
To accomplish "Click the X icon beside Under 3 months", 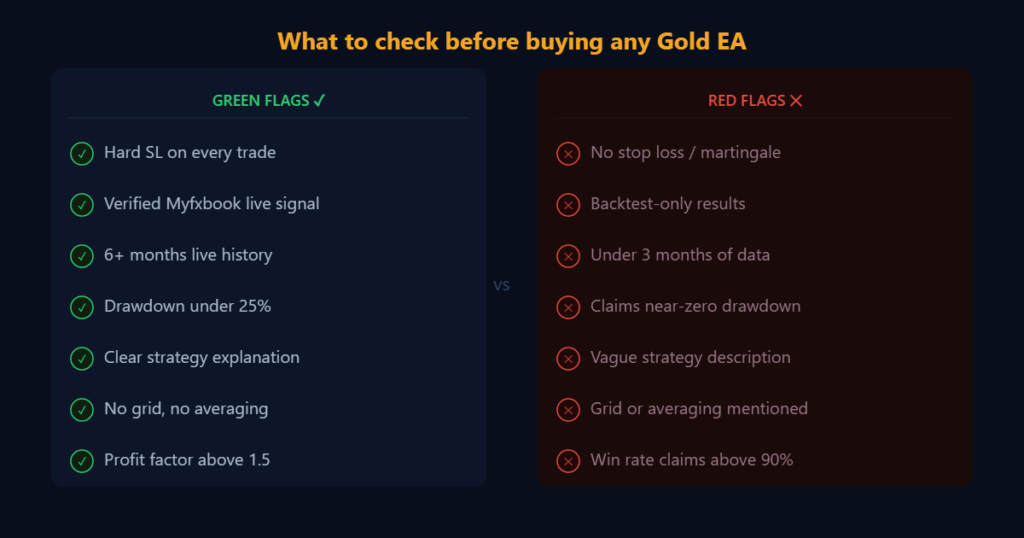I will click(x=568, y=256).
